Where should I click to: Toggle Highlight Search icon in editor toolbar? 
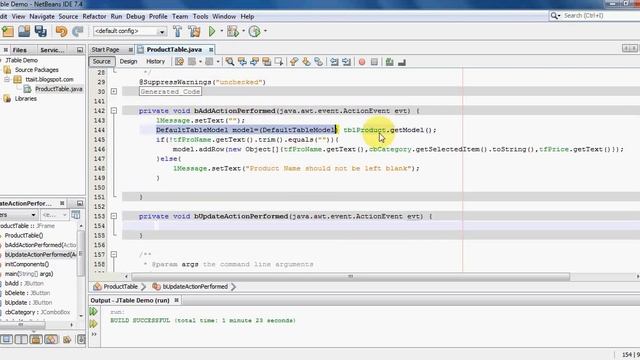[x=267, y=62]
